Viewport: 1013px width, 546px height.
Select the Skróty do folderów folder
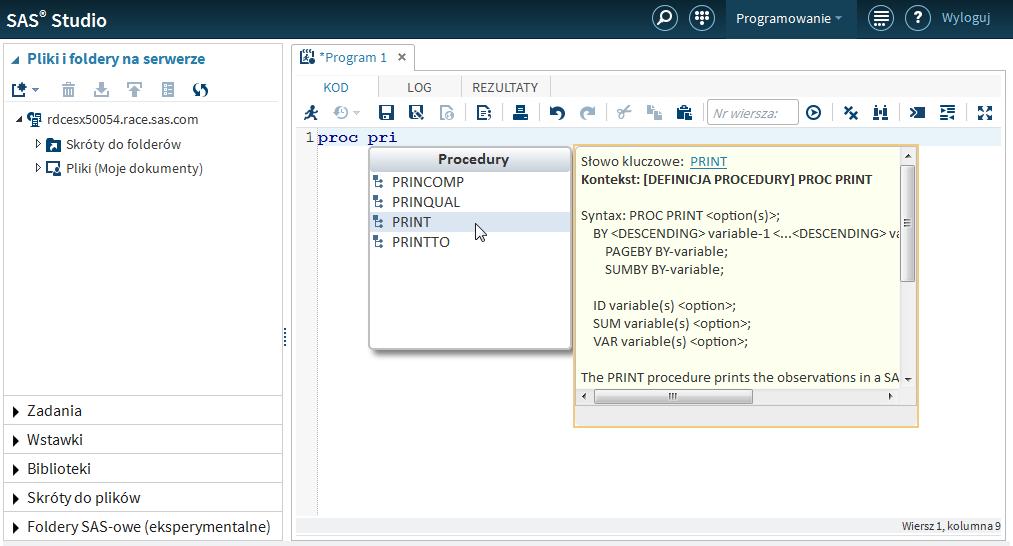pos(123,144)
